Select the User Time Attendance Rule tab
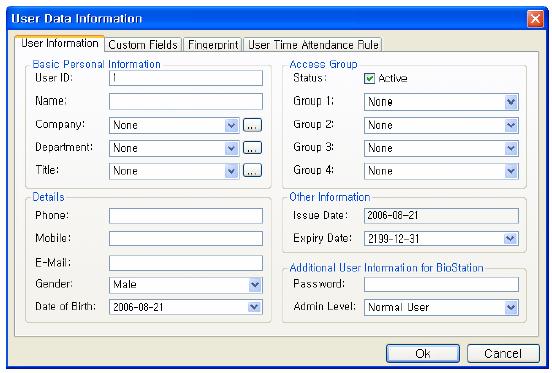 point(313,45)
